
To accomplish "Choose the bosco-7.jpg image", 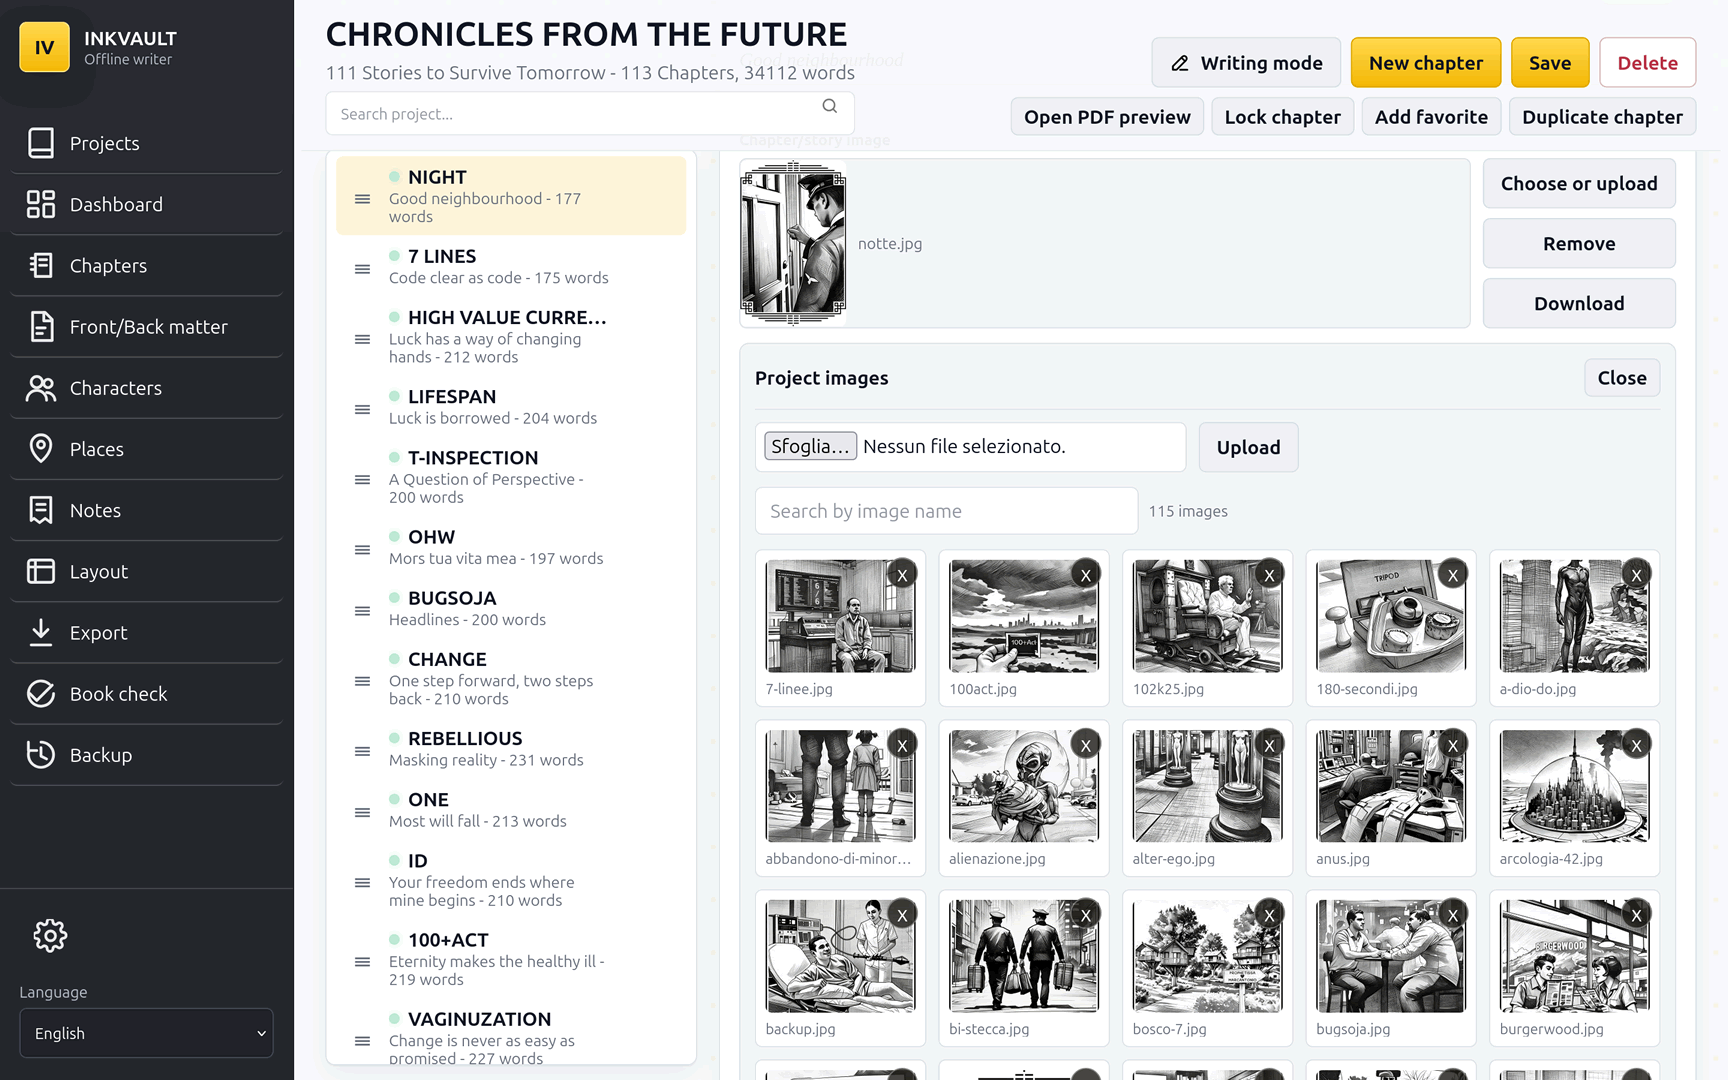I will [x=1207, y=956].
